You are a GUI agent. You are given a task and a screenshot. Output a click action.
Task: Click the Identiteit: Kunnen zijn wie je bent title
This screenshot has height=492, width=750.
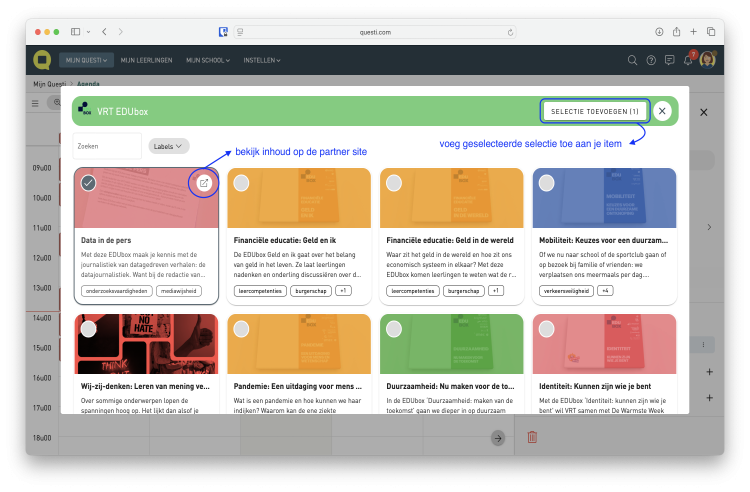pos(595,386)
